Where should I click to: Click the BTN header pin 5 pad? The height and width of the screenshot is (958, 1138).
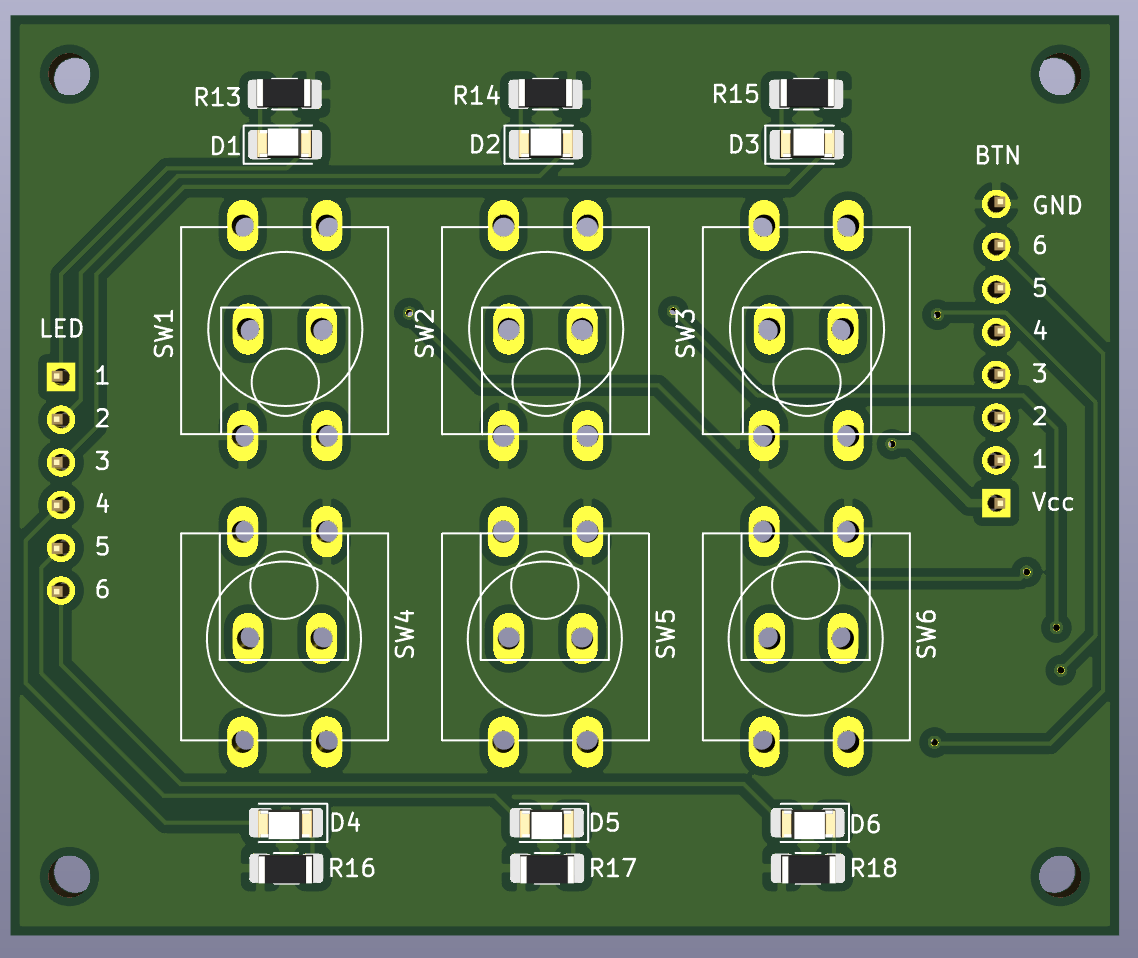click(x=996, y=290)
